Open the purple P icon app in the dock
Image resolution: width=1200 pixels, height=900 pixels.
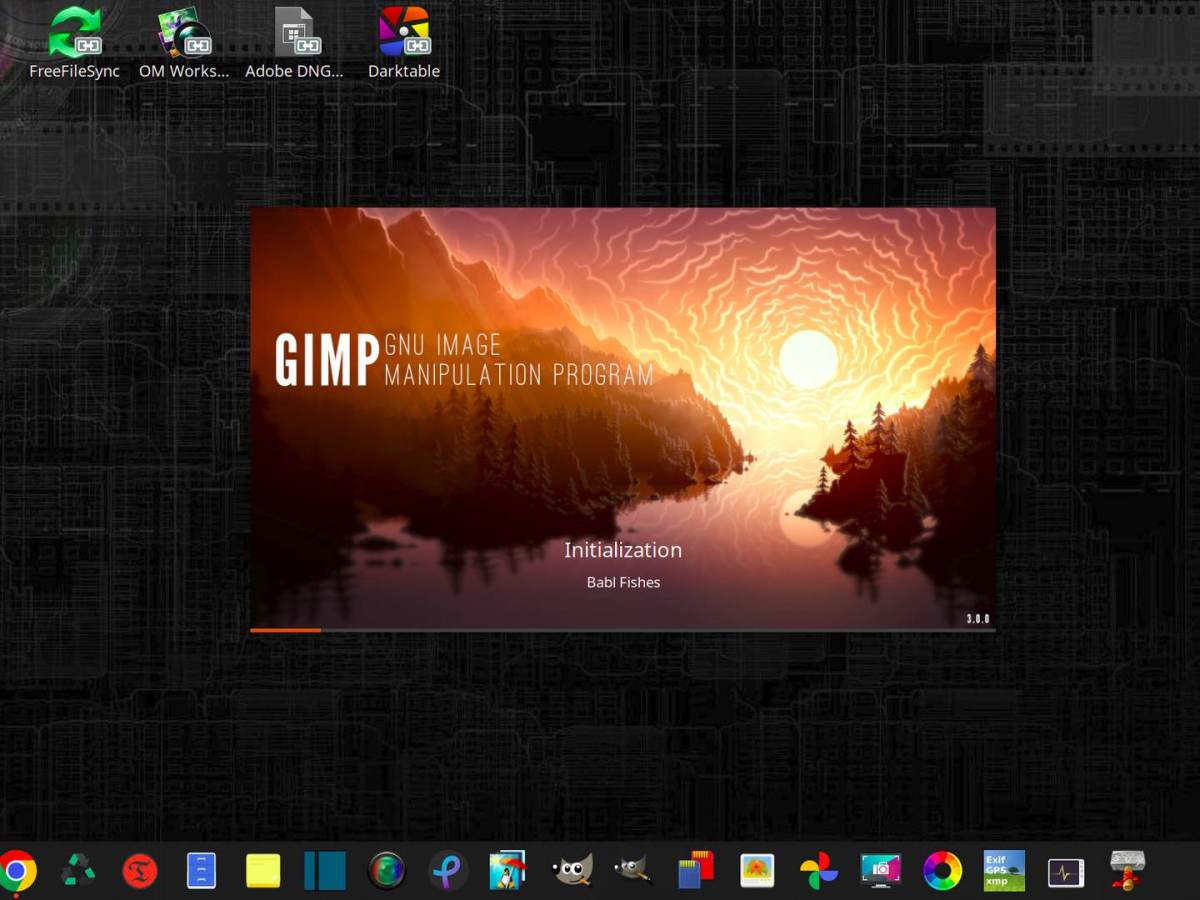(x=448, y=871)
